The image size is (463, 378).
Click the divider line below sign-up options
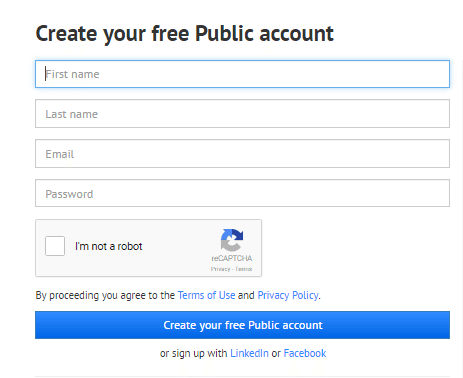coord(242,377)
